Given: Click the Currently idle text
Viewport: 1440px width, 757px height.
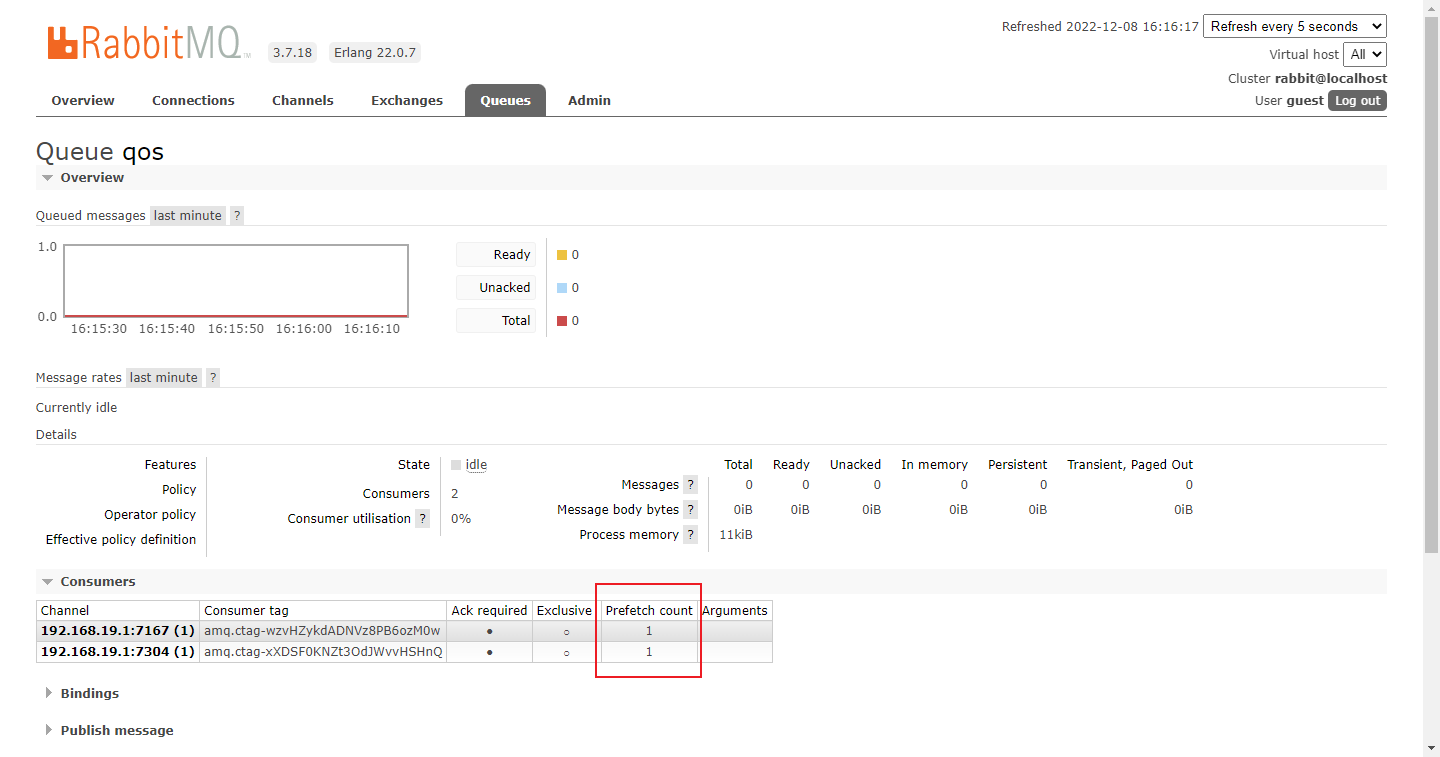Looking at the screenshot, I should (x=76, y=407).
